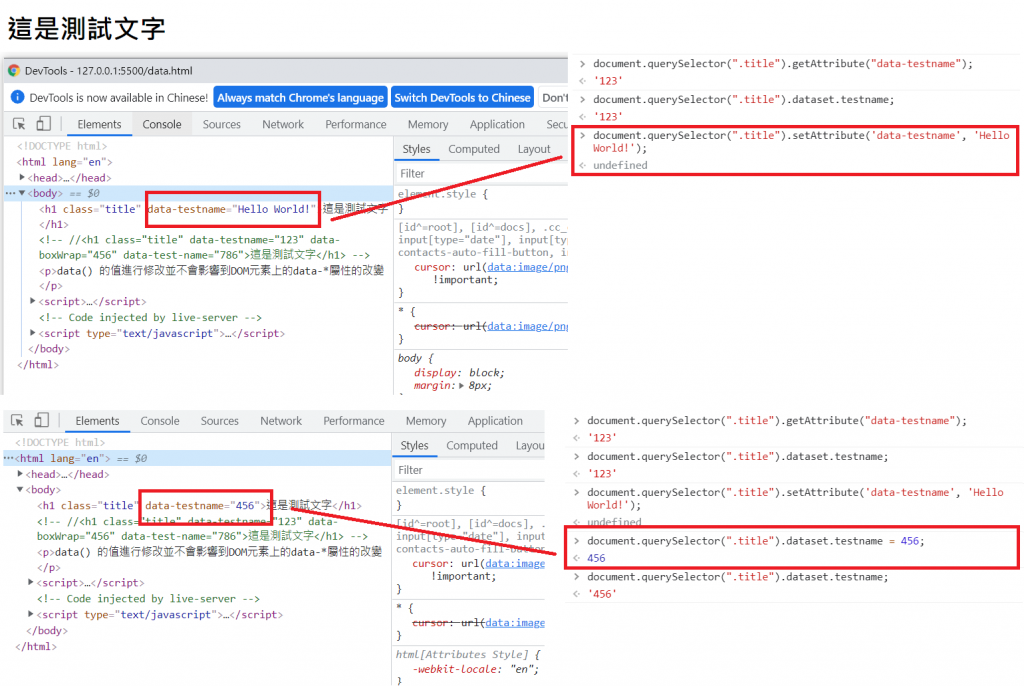Click the styles Filter field in the lower DevTools panel

(x=469, y=470)
